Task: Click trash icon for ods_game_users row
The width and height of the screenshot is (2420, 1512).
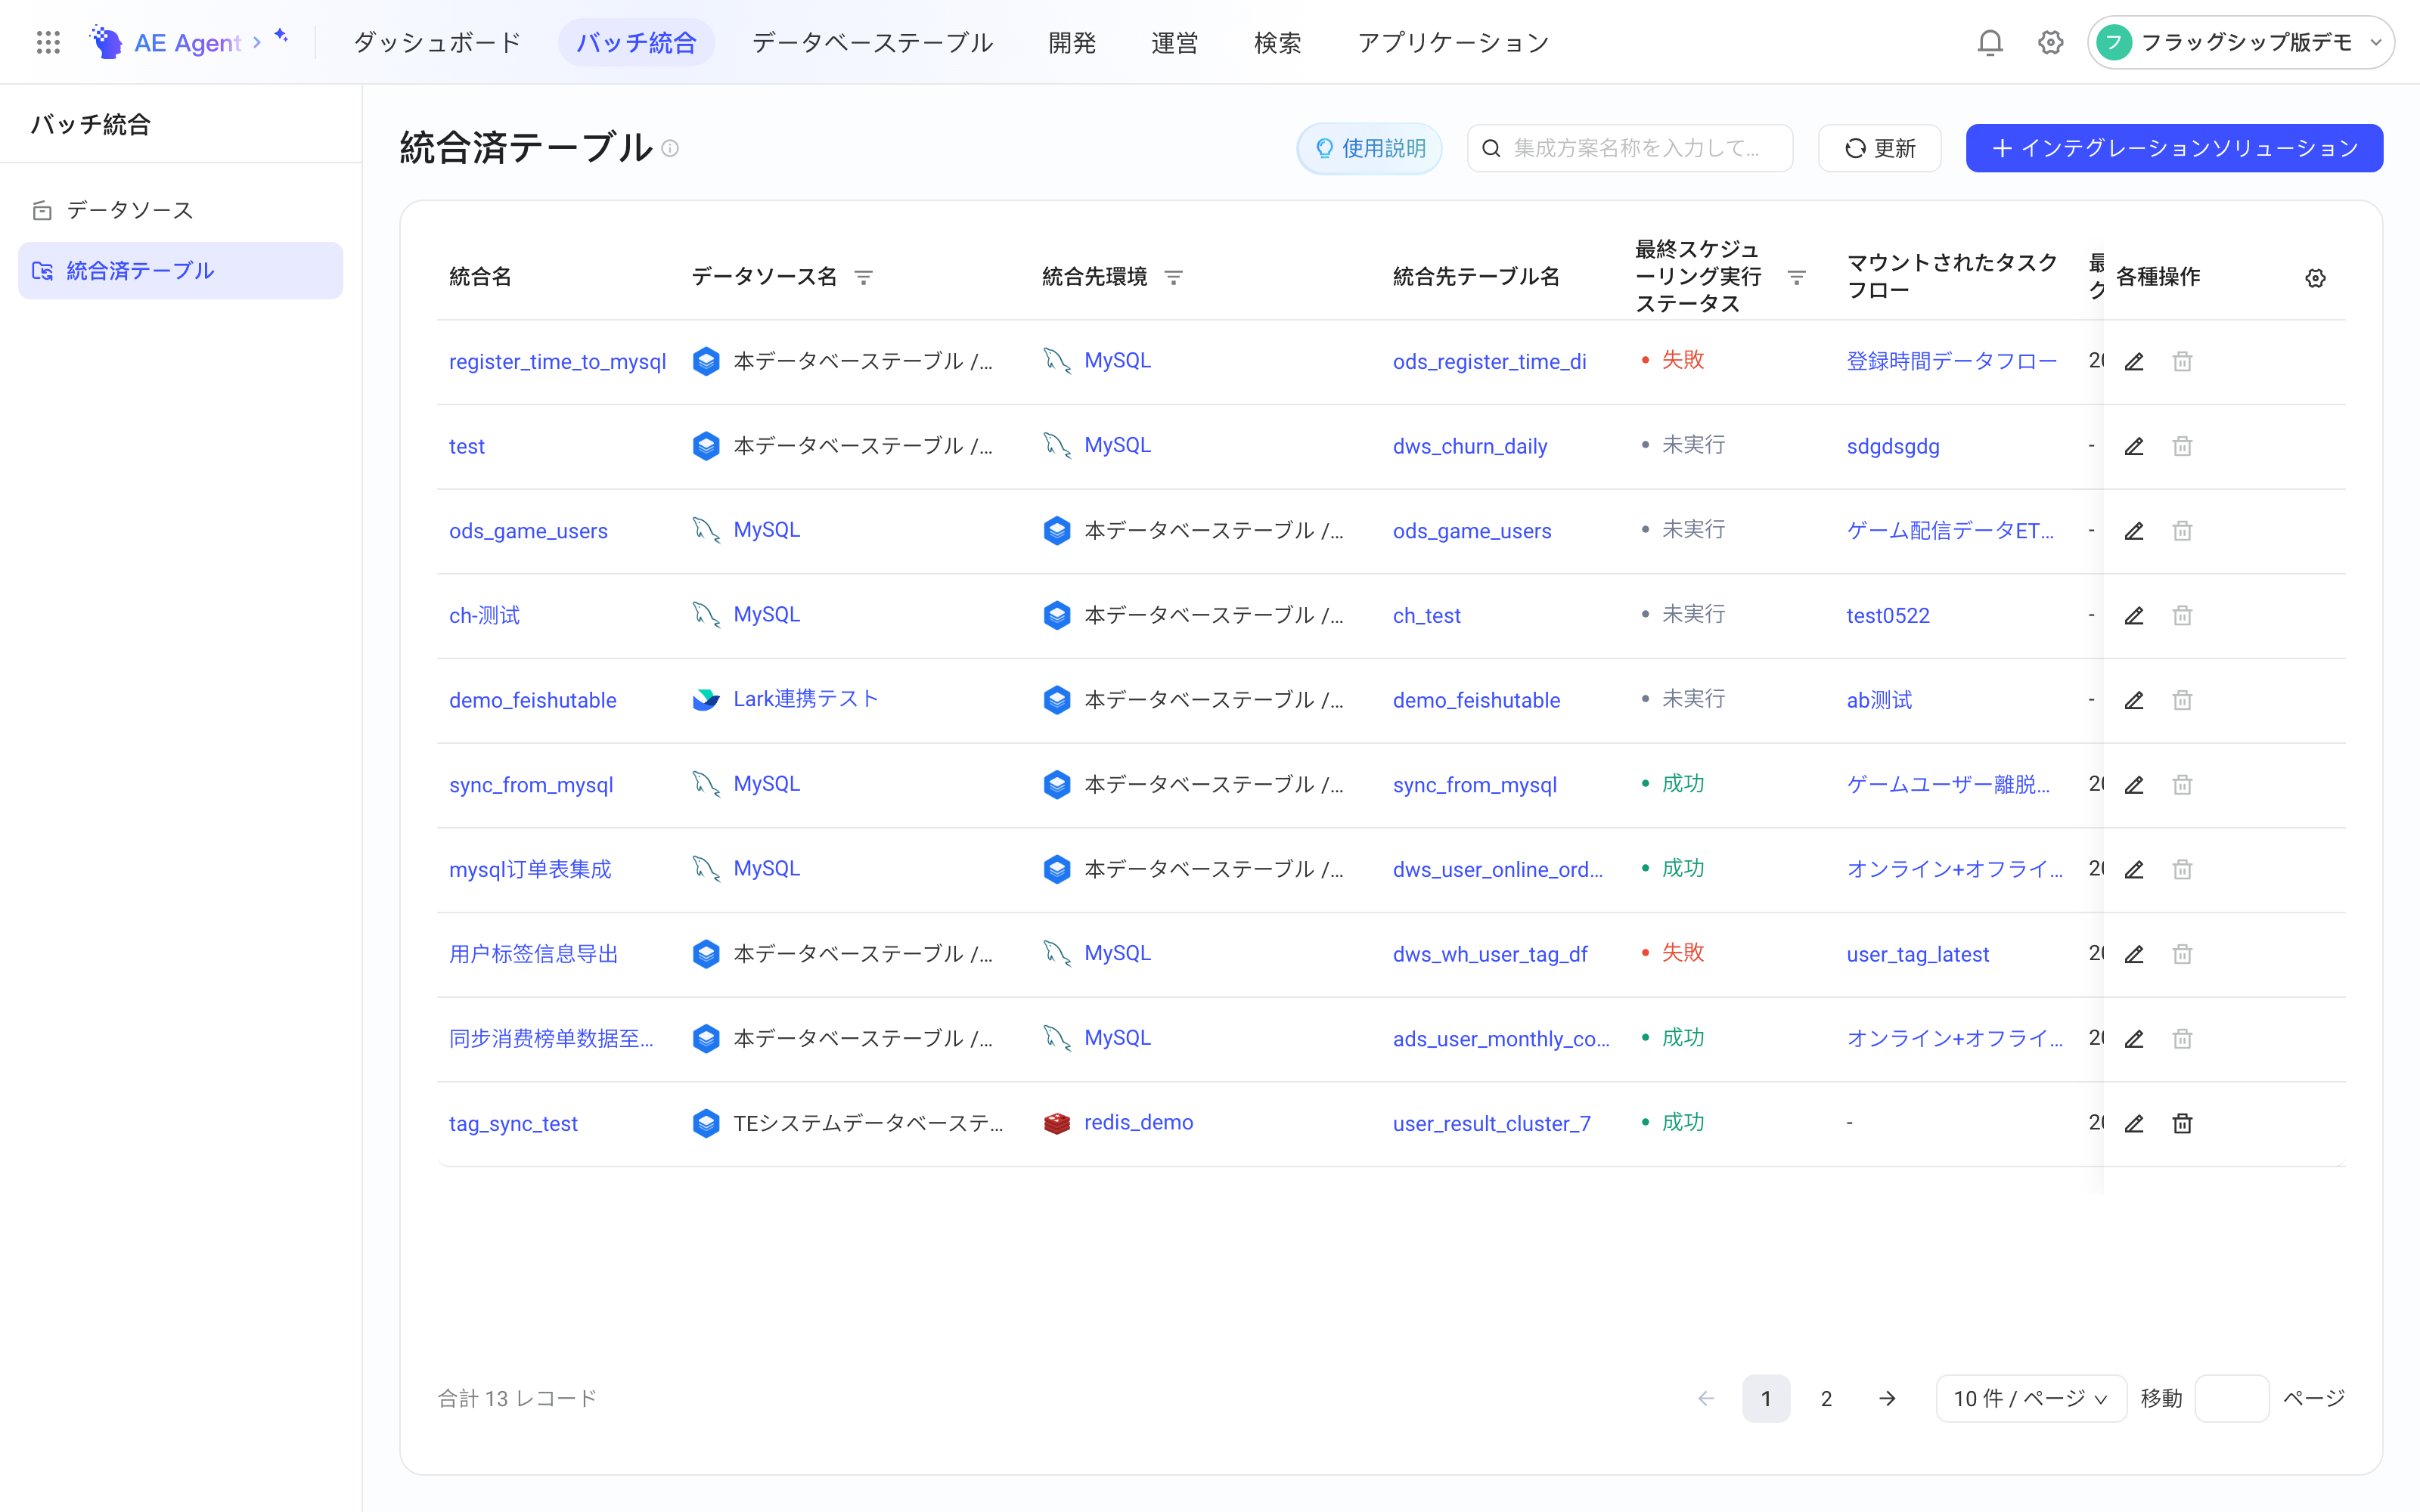Action: point(2182,531)
